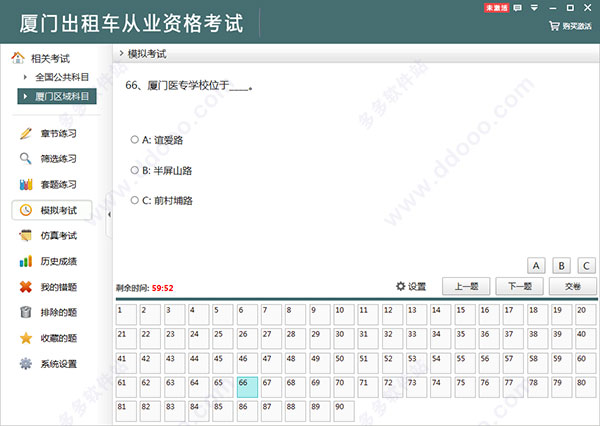Jump to question 20 cell
The height and width of the screenshot is (426, 600).
point(586,315)
